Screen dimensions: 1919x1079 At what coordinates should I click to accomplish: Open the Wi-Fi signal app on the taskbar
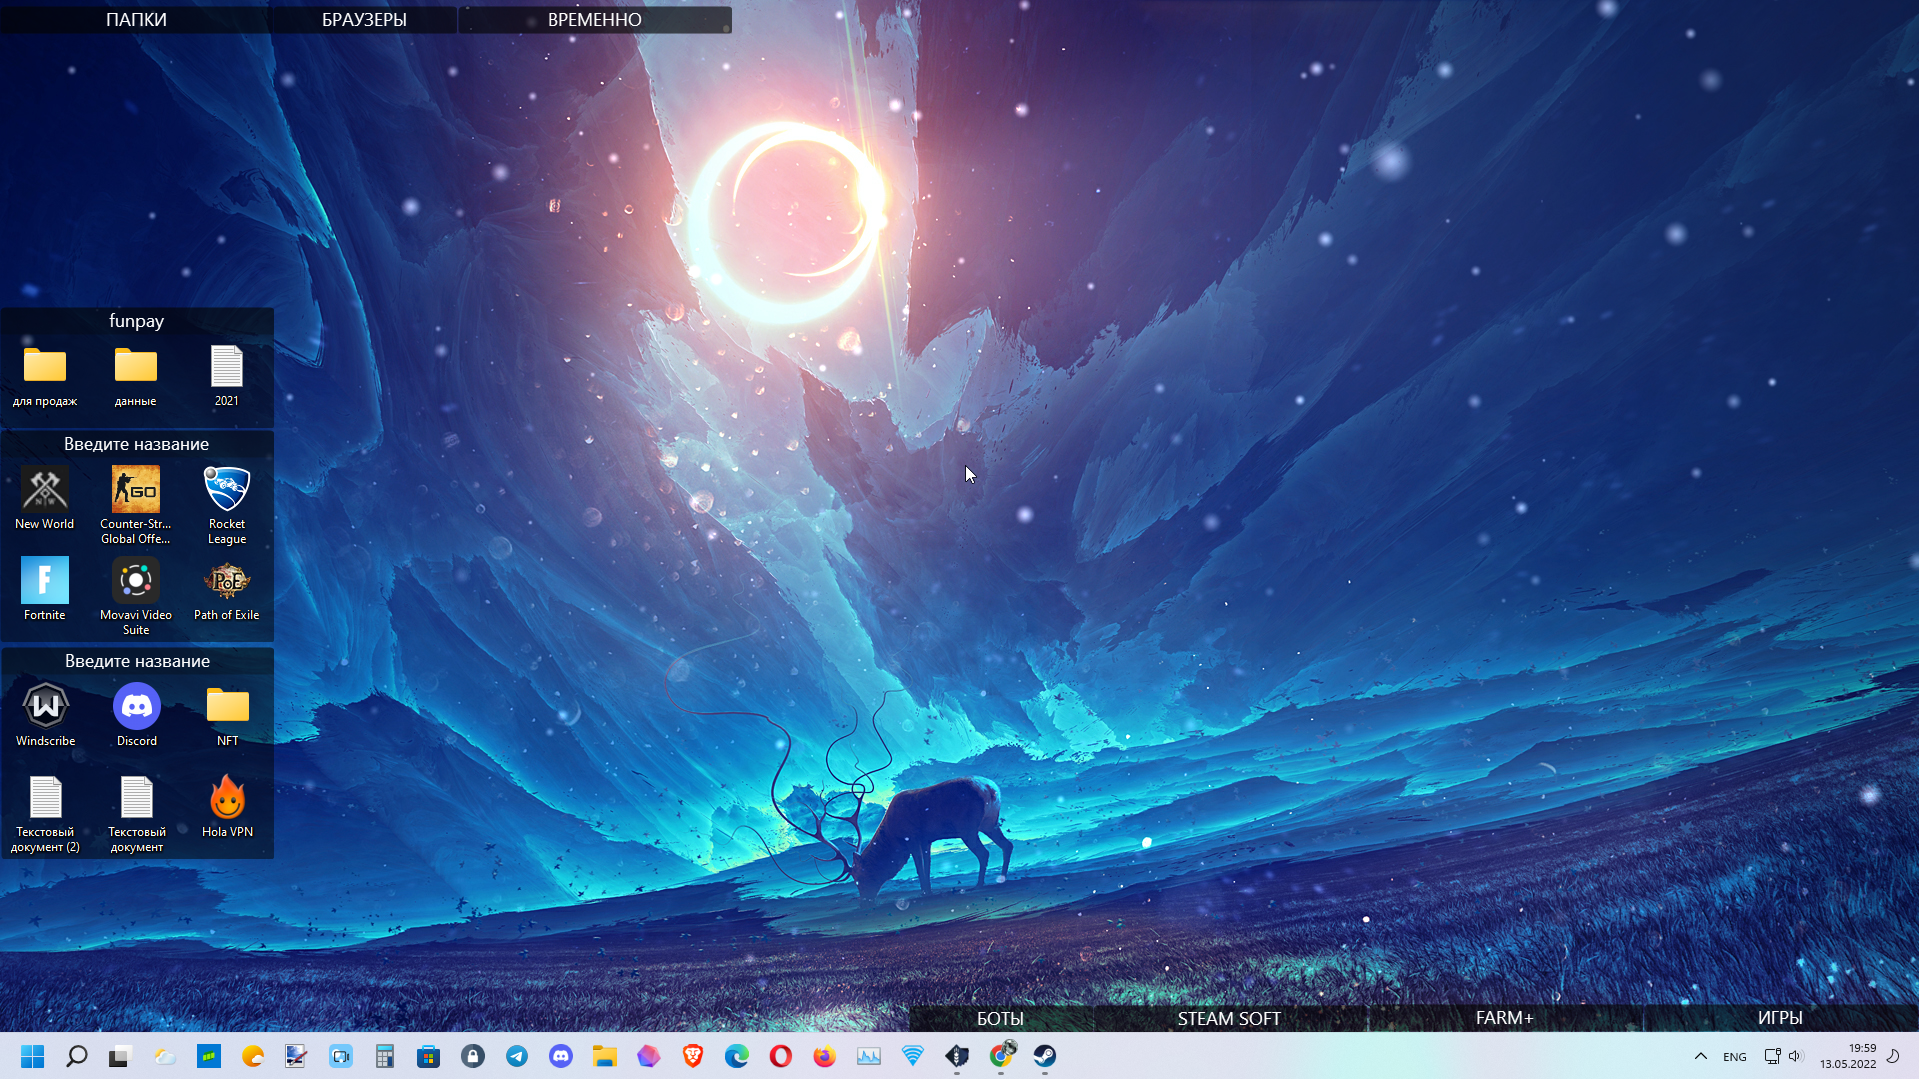pos(913,1056)
